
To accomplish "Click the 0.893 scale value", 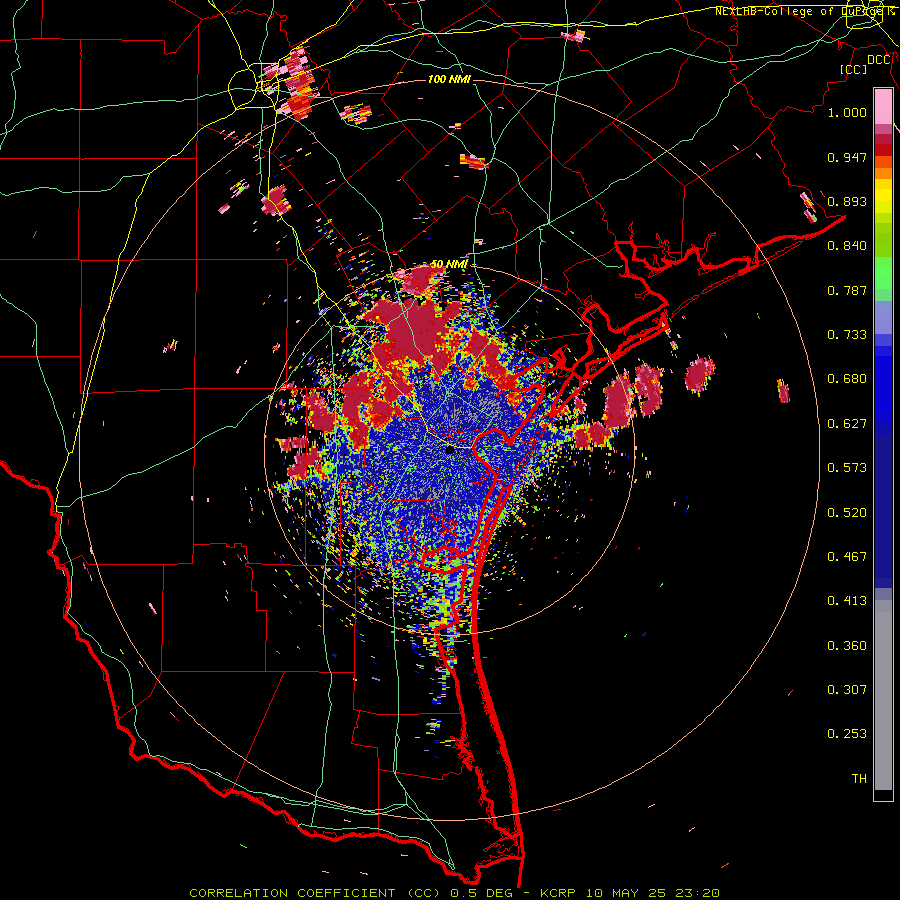I will point(847,201).
